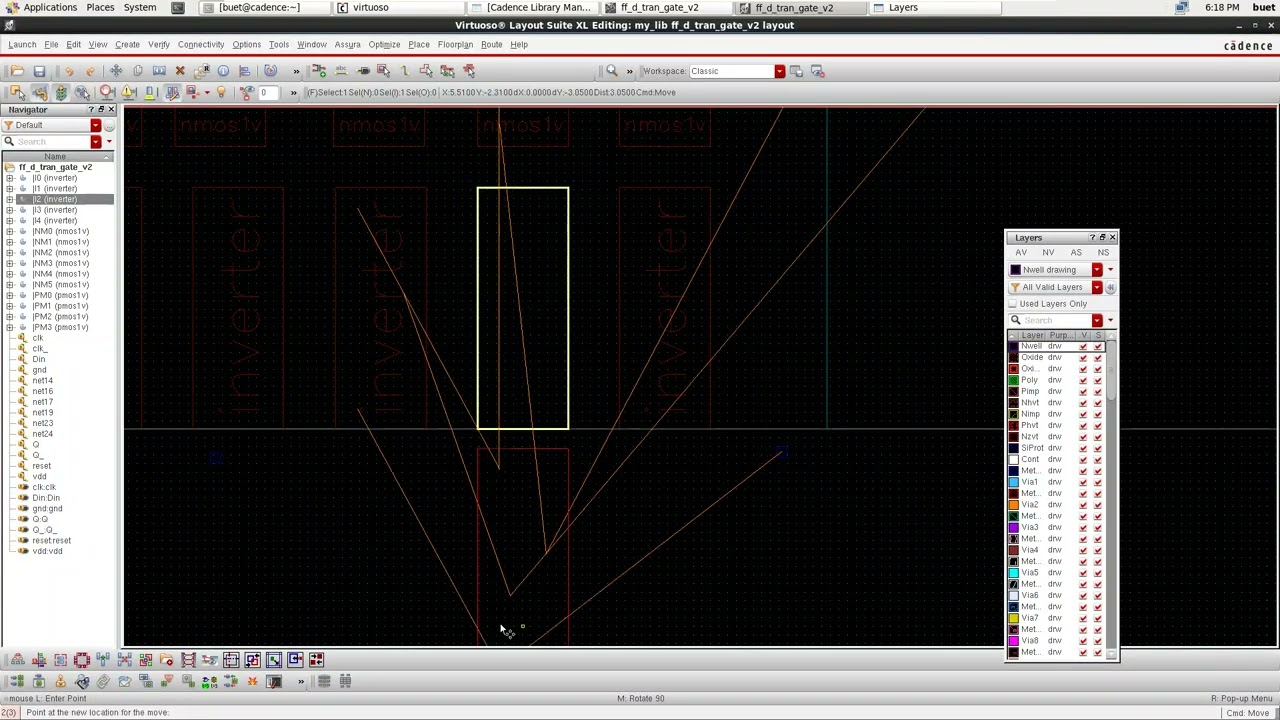Click the hierarchy tree icon in bottom toolbar
This screenshot has height=720, width=1280.
tap(18, 660)
